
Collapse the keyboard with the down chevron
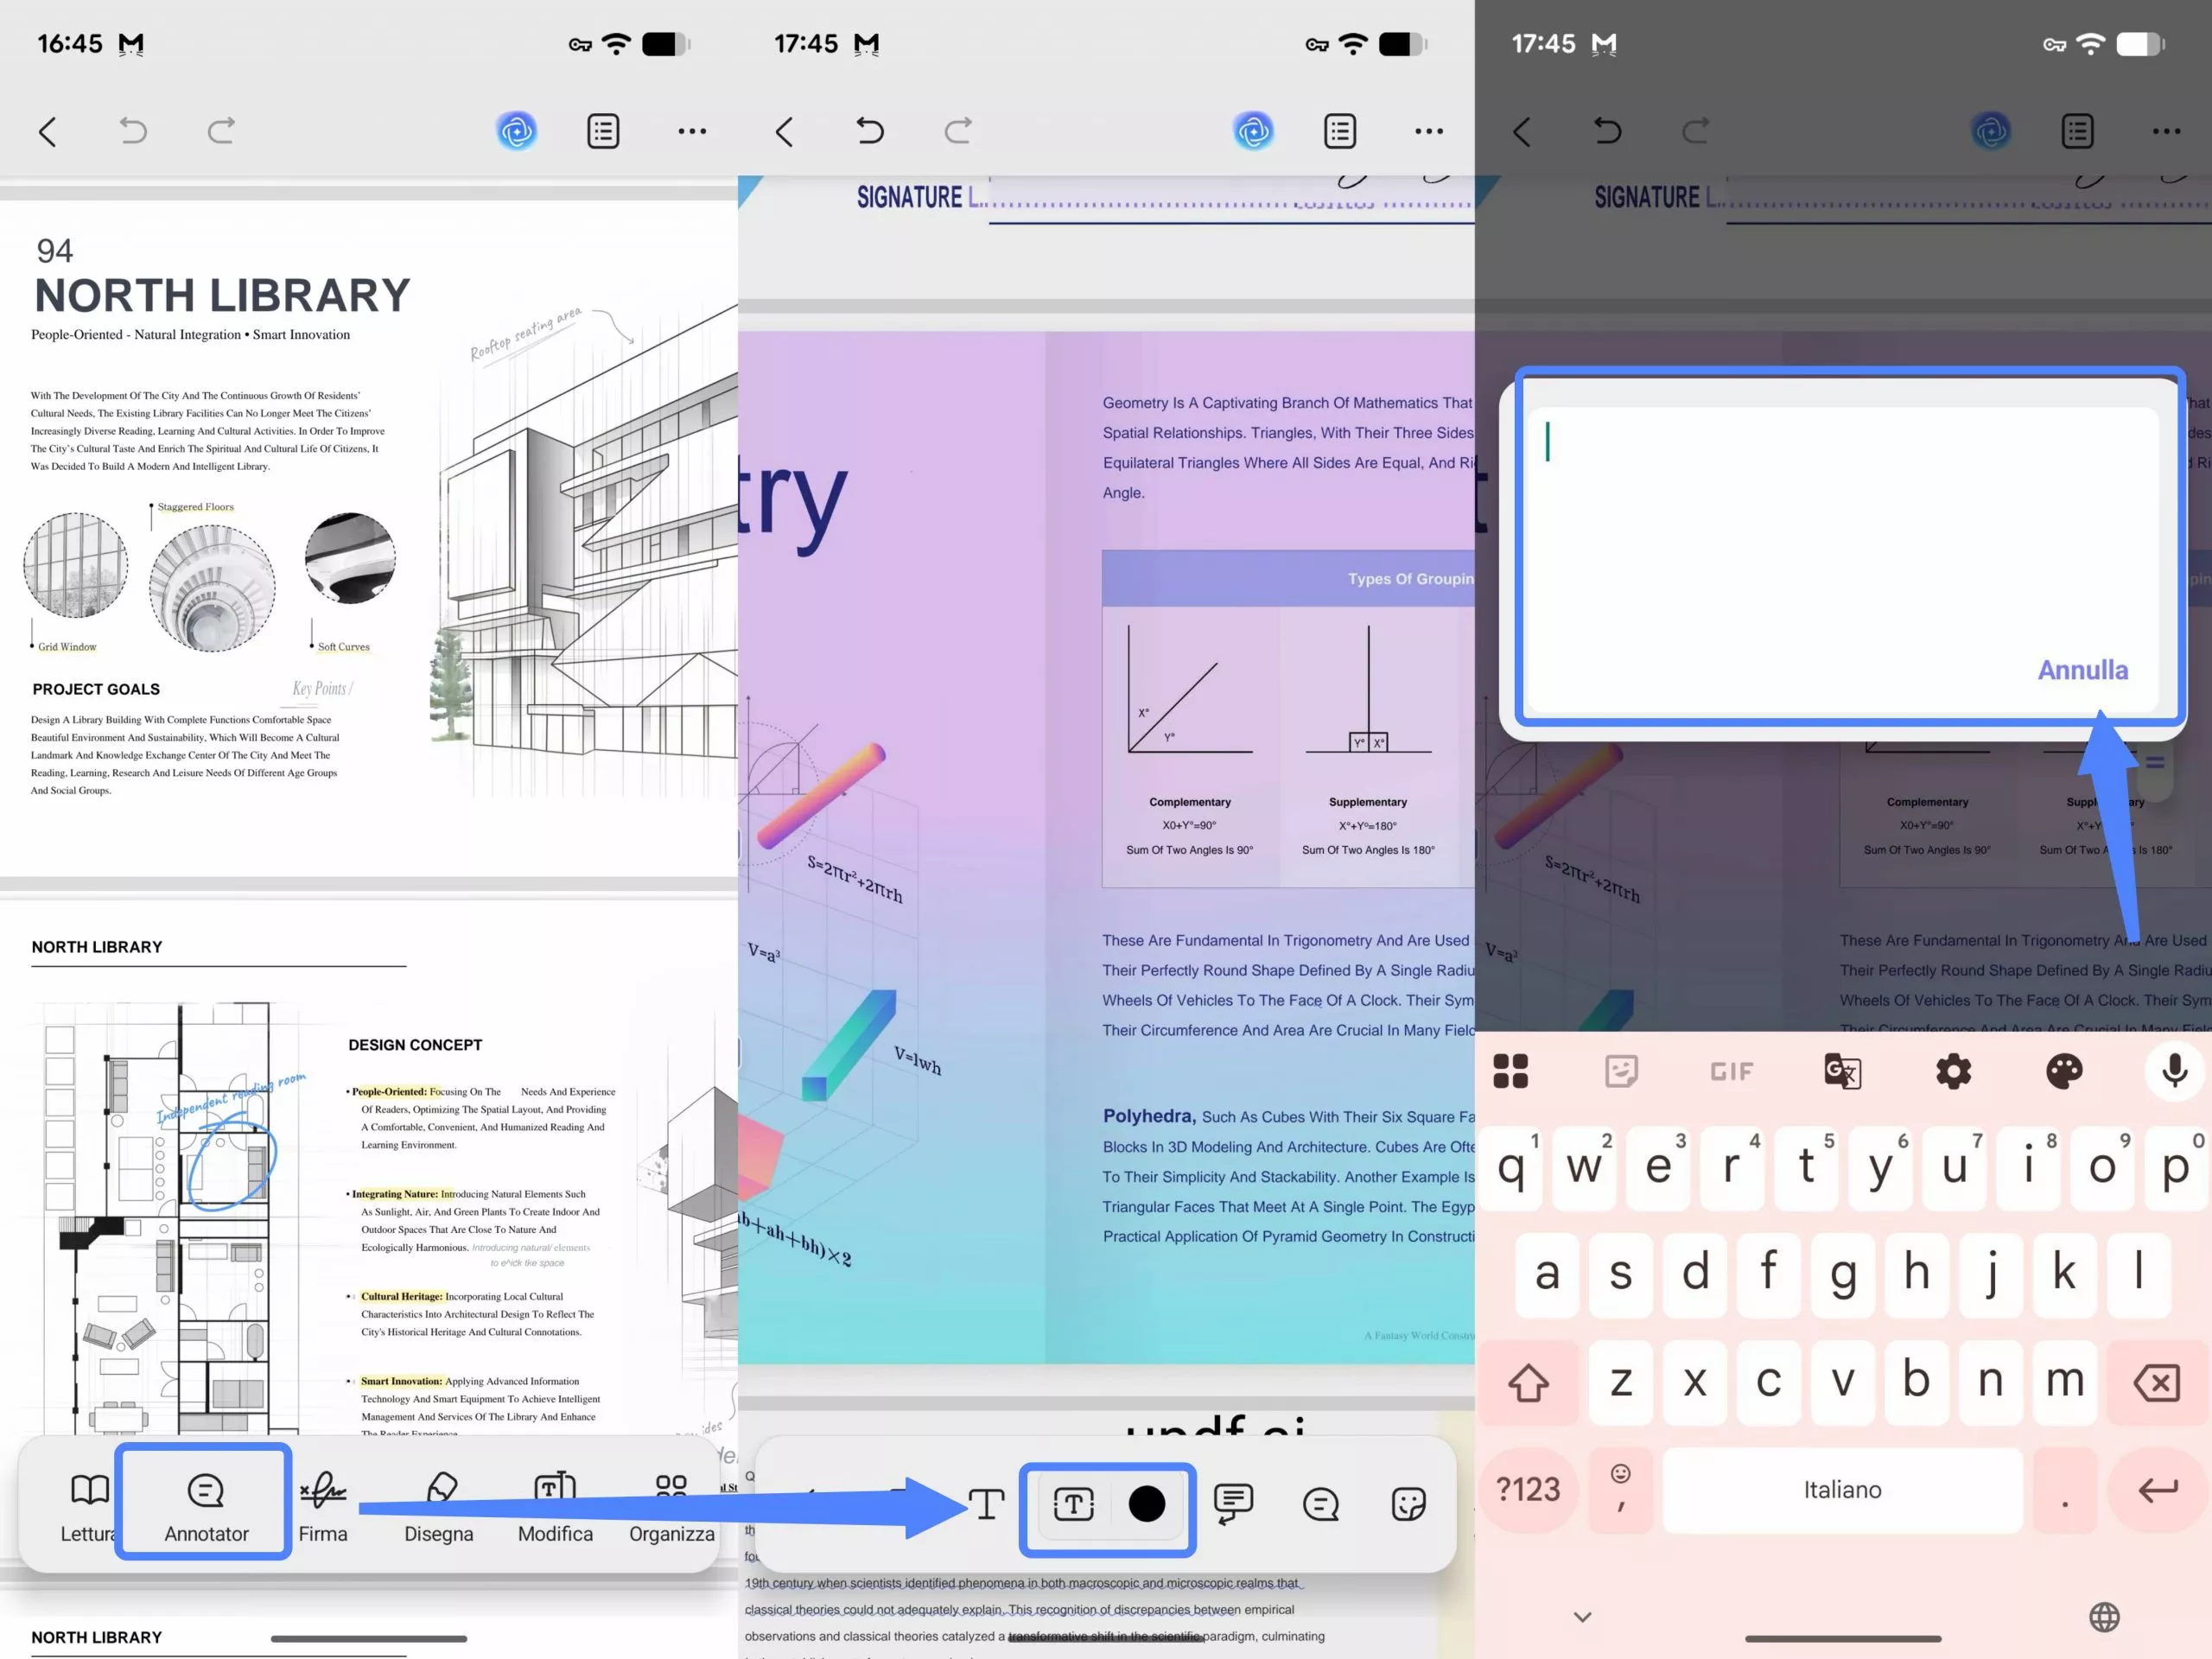pyautogui.click(x=1582, y=1616)
